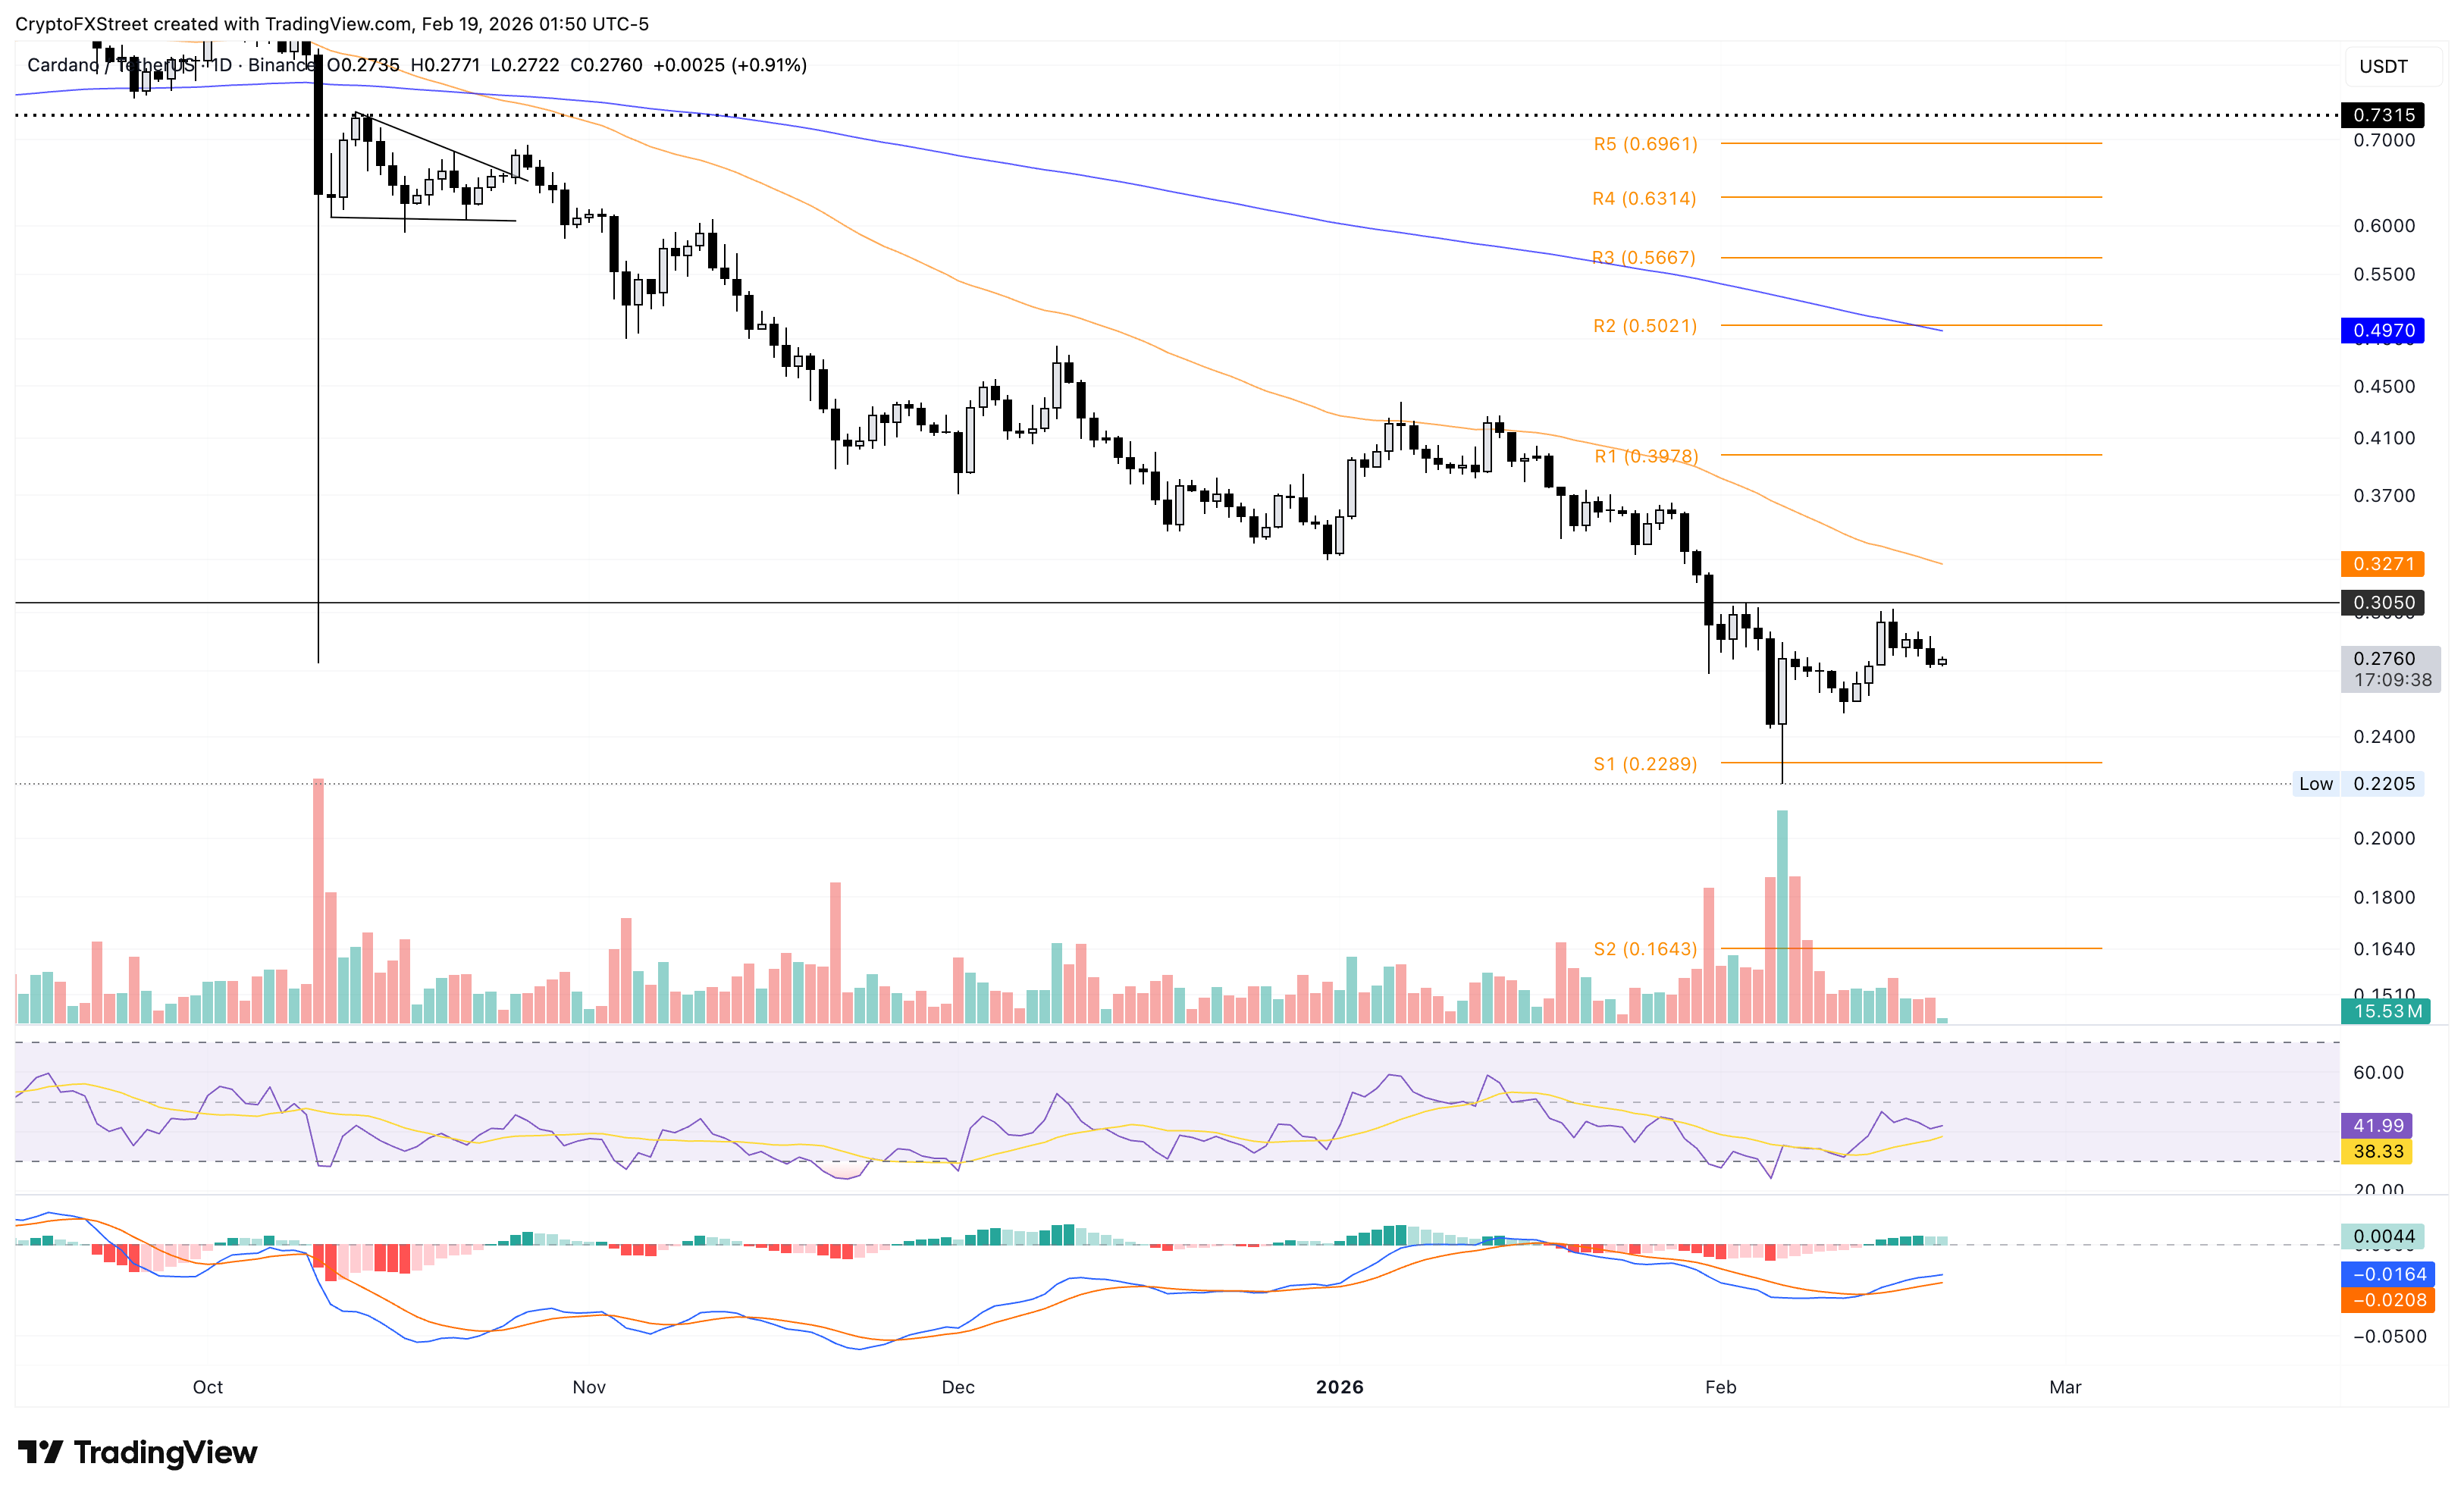Click the current price 0.2760 countdown label
This screenshot has width=2464, height=1498.
point(2390,669)
